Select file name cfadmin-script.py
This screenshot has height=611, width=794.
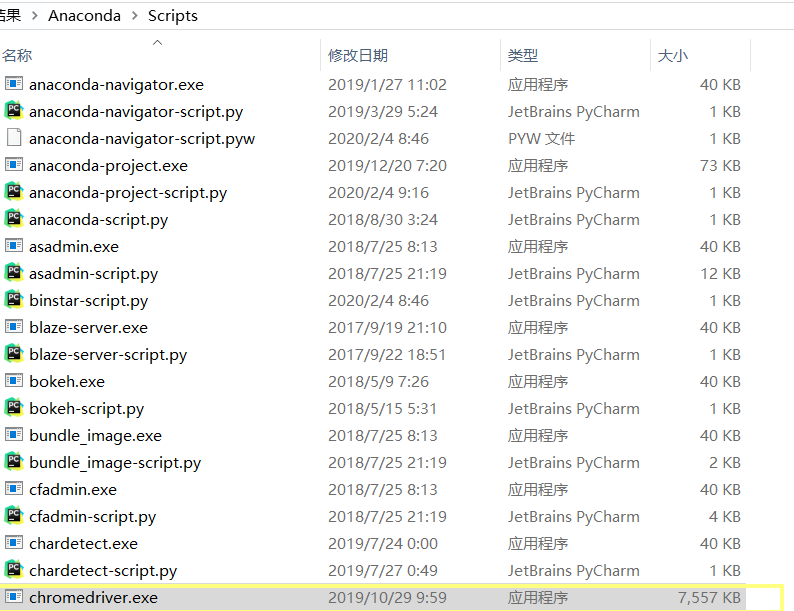point(93,517)
